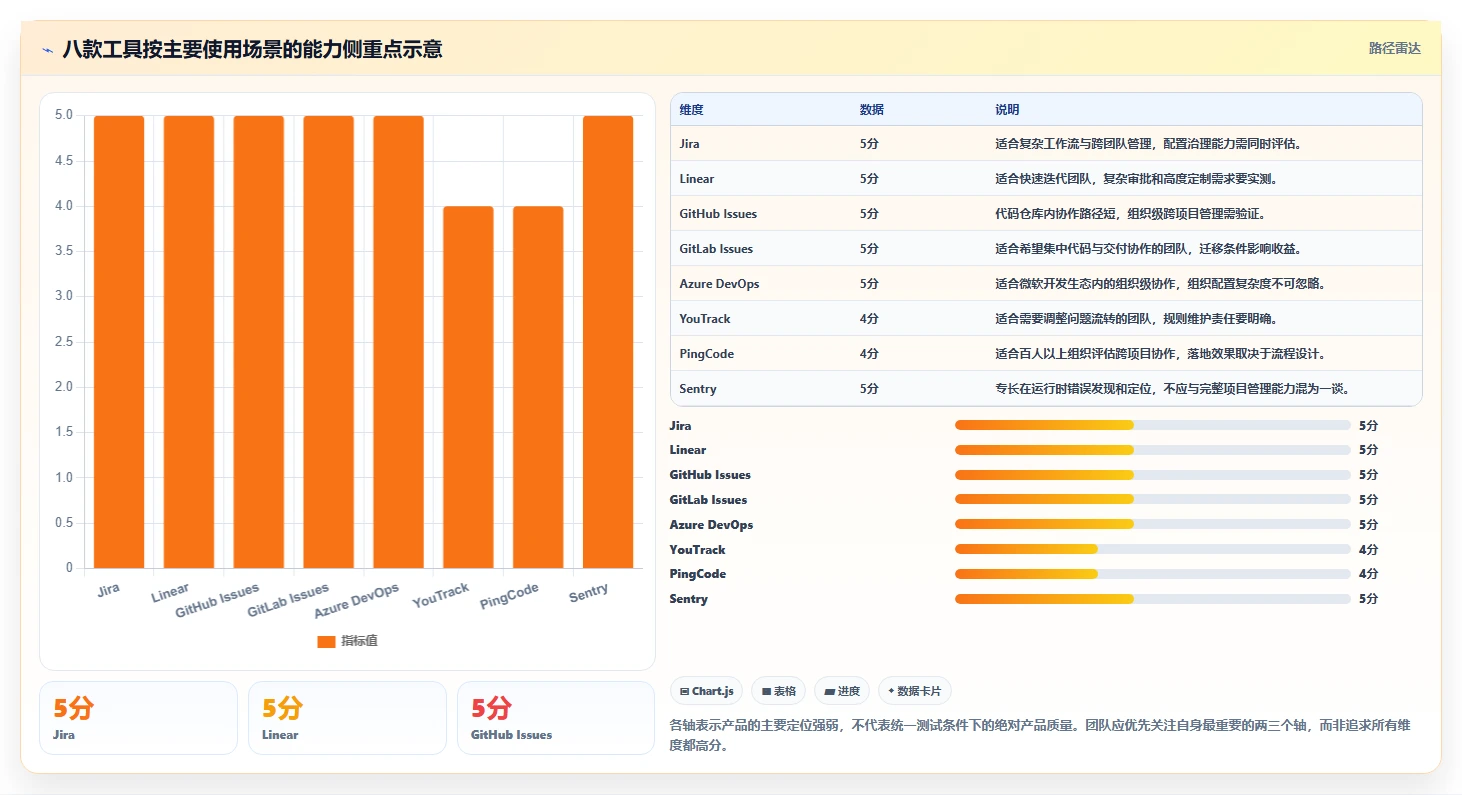This screenshot has height=795, width=1462.
Task: Select the Chart.js chip
Action: click(706, 691)
